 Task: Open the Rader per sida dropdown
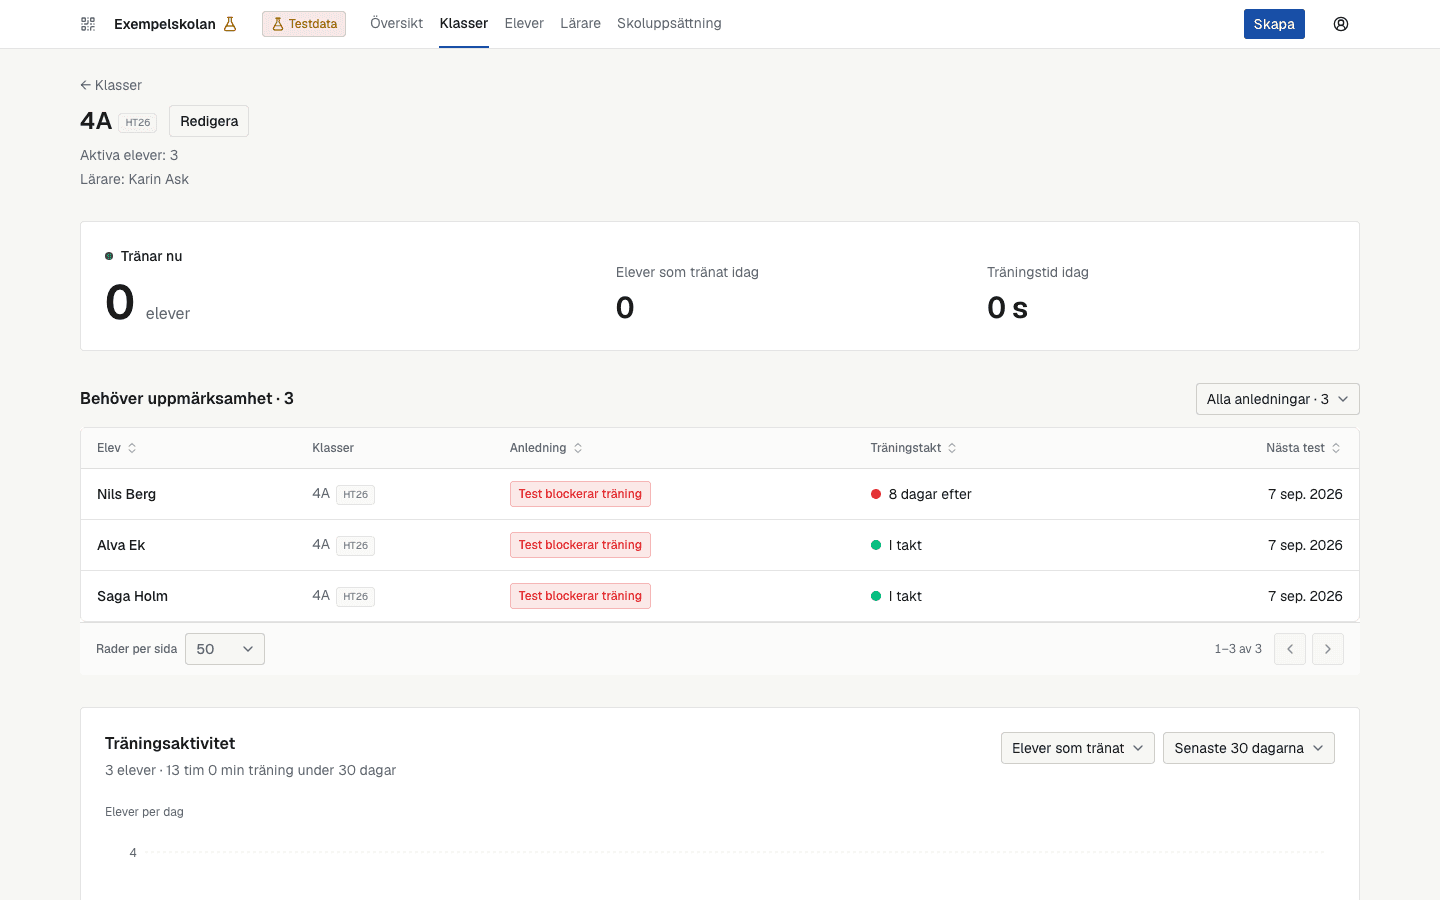point(225,649)
